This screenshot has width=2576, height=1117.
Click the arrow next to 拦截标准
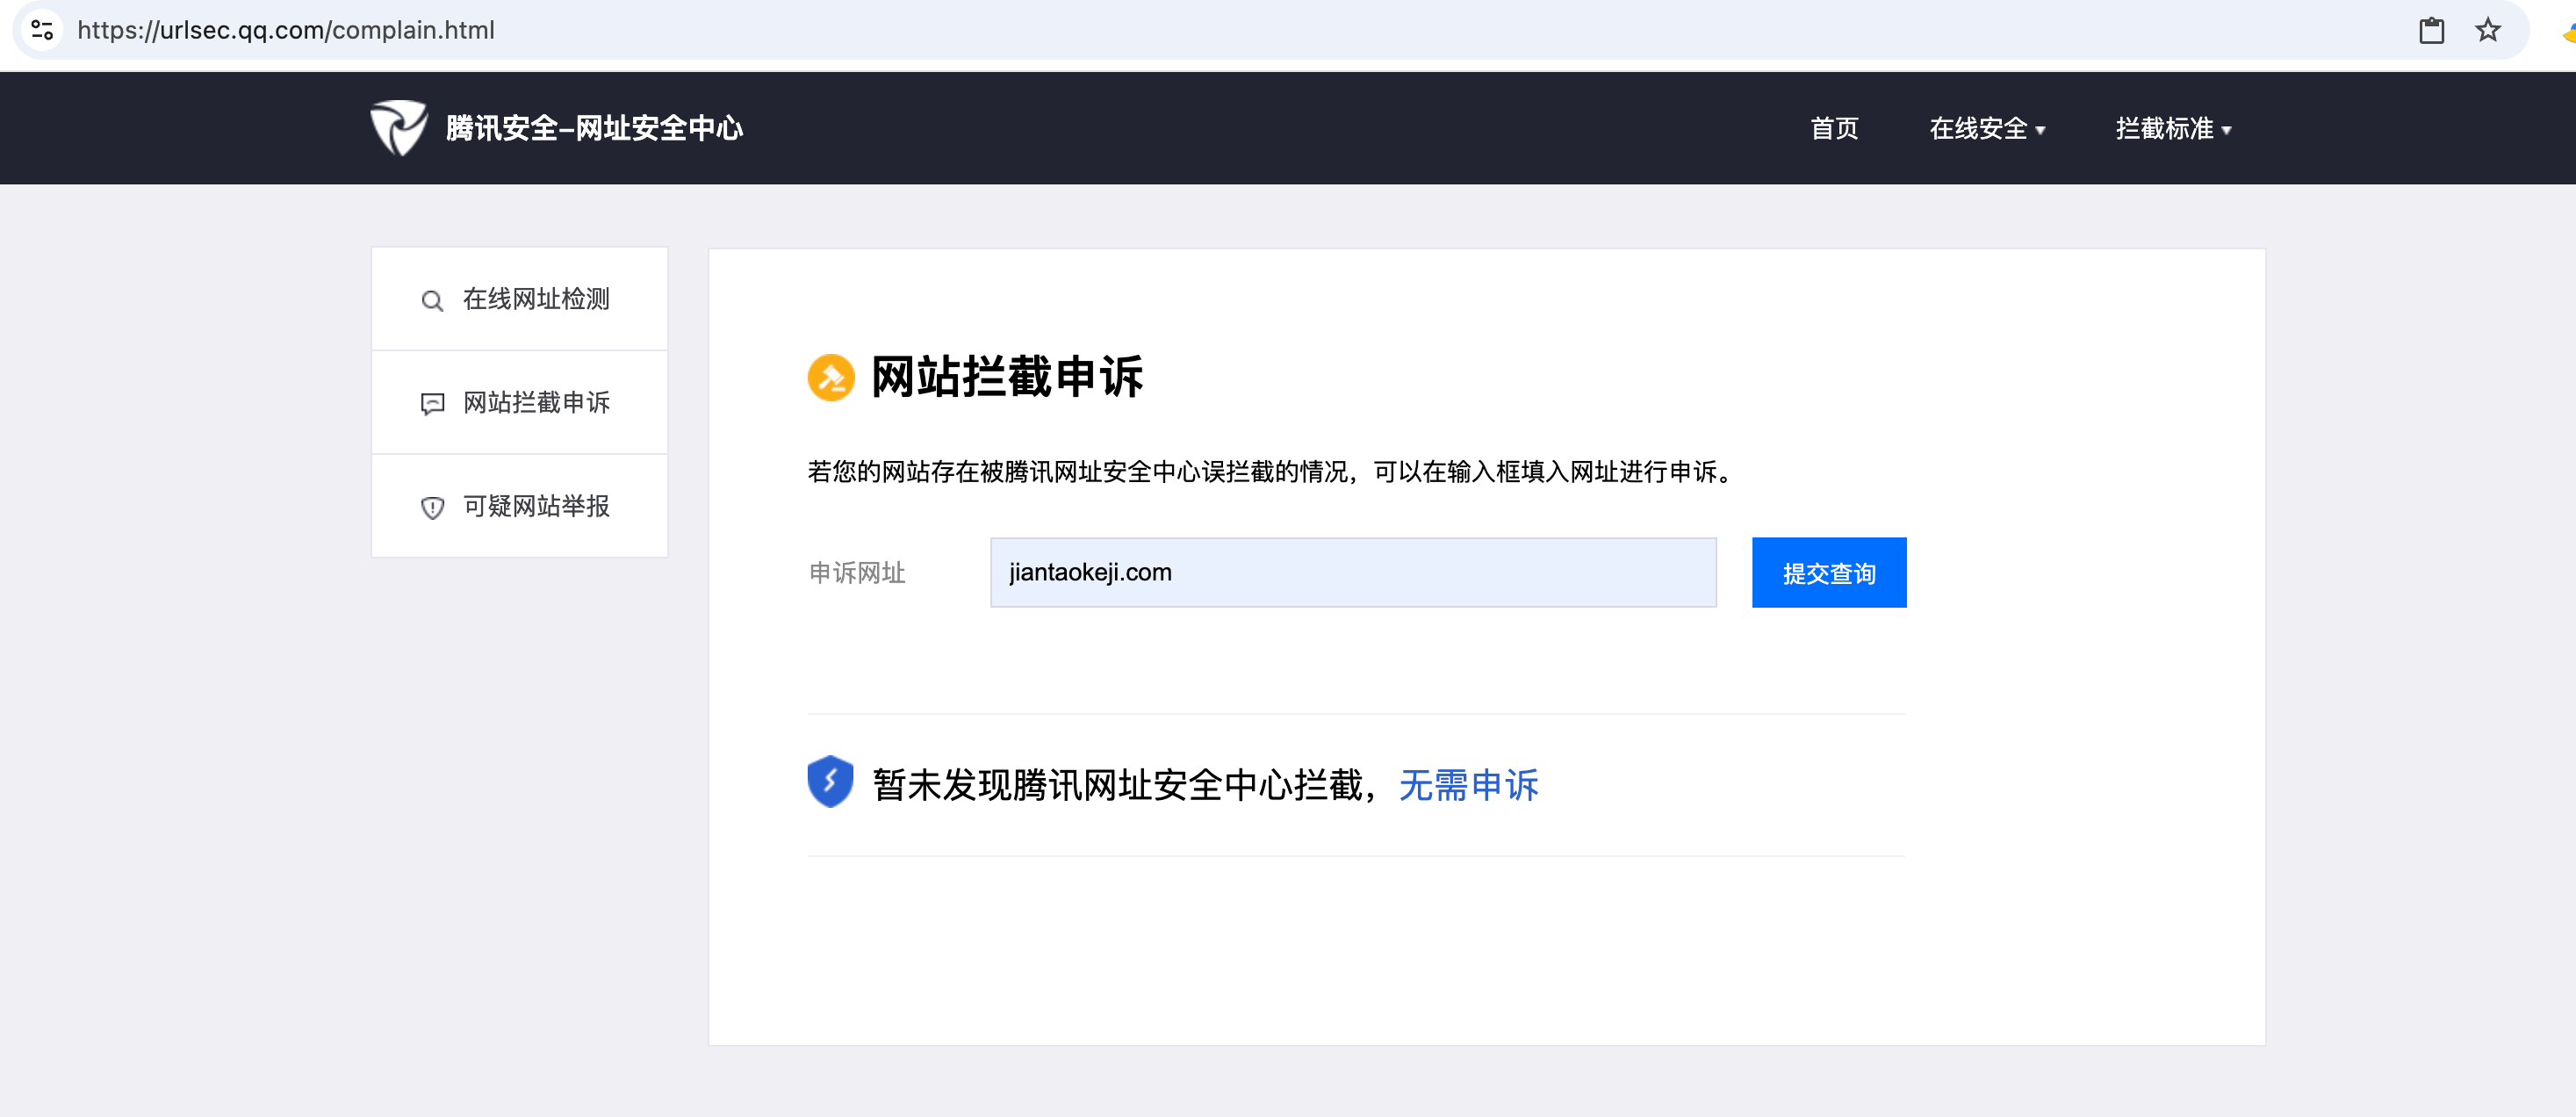click(x=2226, y=131)
